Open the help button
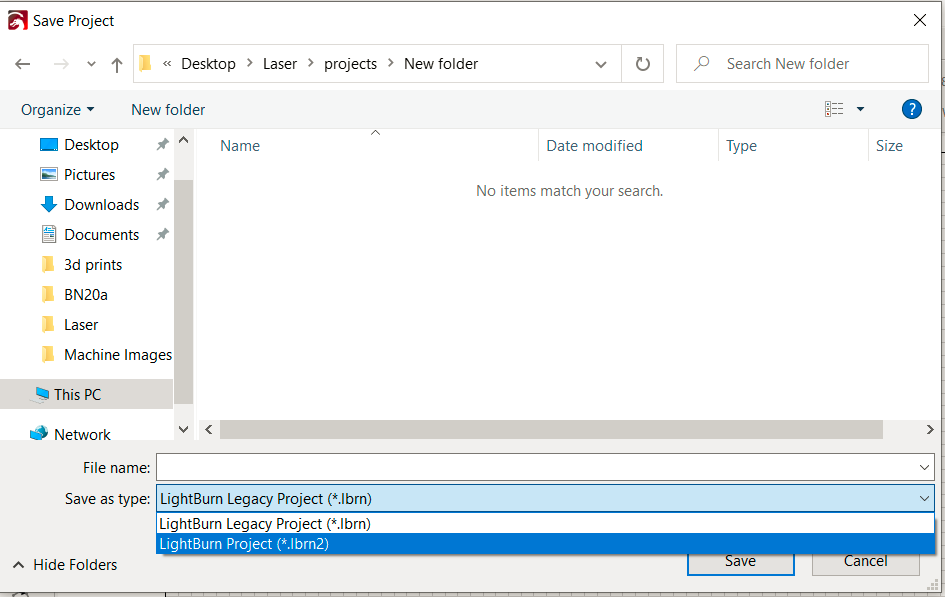 (912, 109)
